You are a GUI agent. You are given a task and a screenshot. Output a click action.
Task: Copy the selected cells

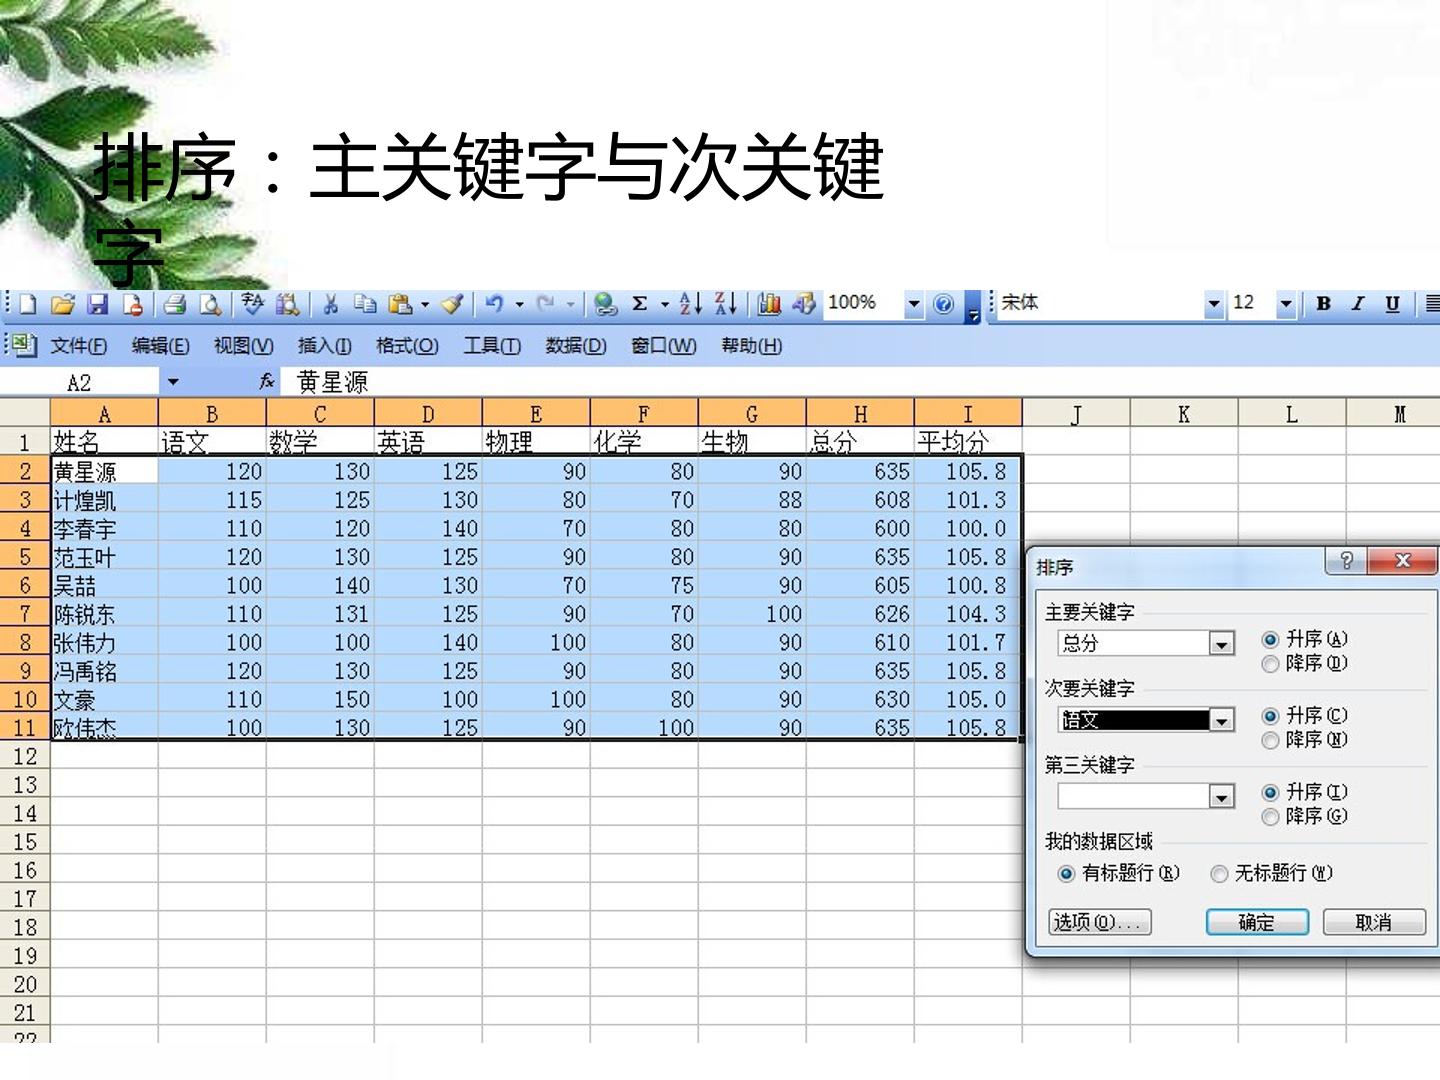click(x=365, y=304)
